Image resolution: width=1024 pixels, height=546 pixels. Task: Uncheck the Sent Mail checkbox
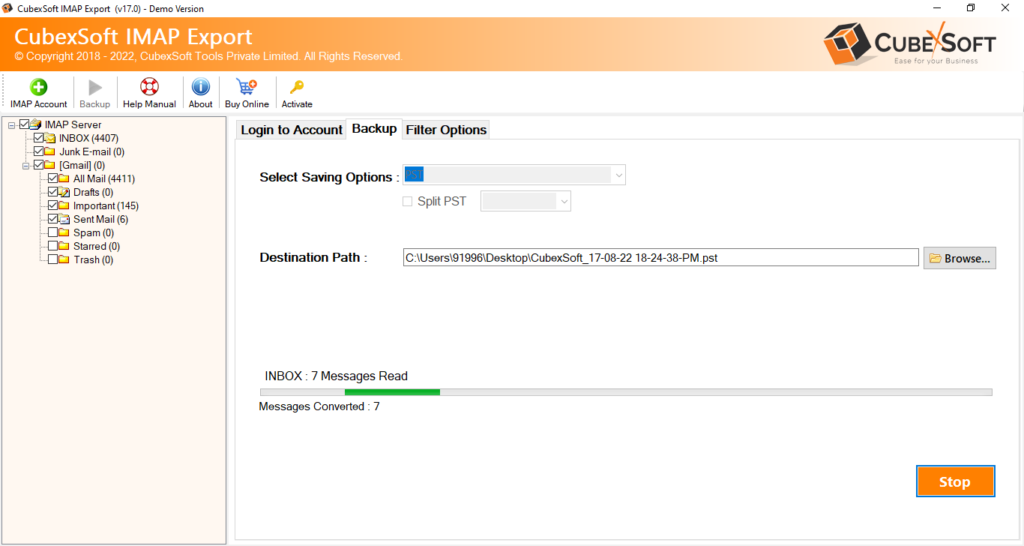click(x=53, y=219)
